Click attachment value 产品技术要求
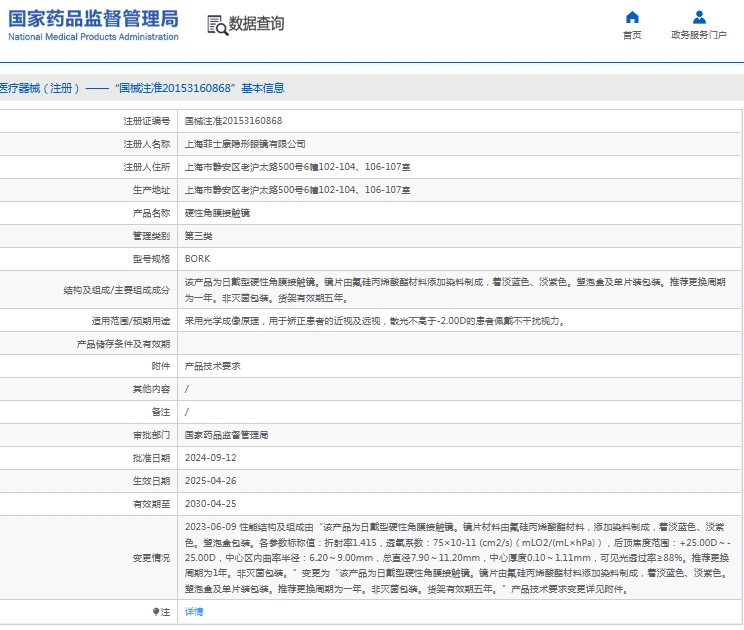The width and height of the screenshot is (744, 630). pos(213,366)
